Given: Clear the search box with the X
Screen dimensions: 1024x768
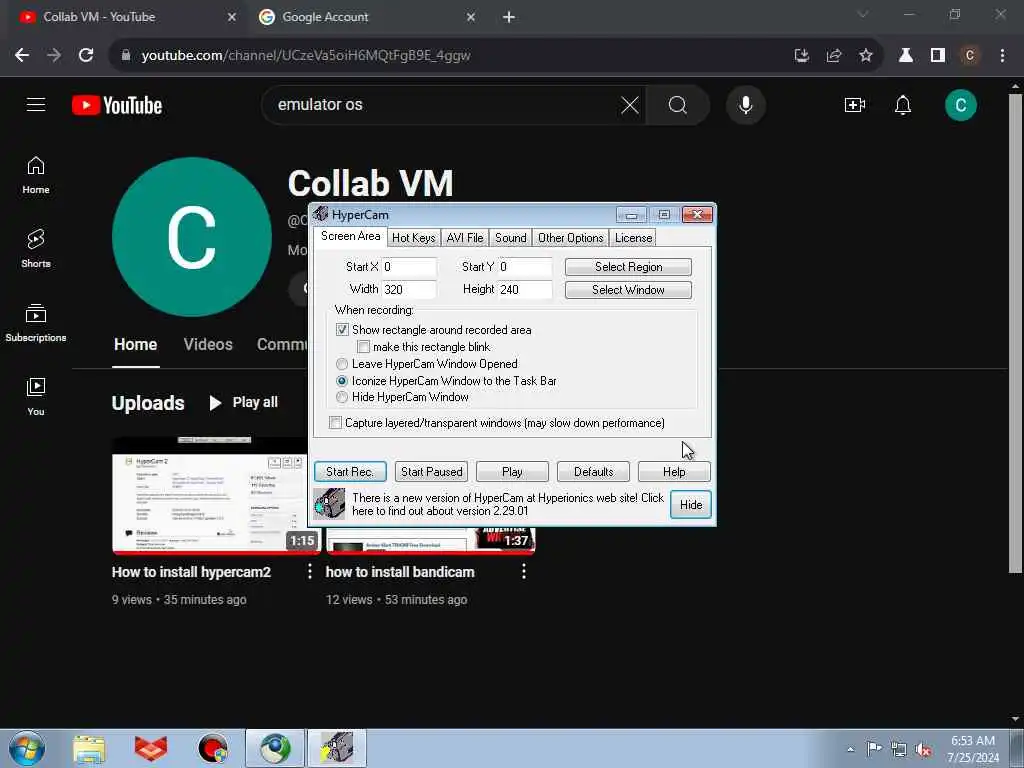Looking at the screenshot, I should click(630, 104).
